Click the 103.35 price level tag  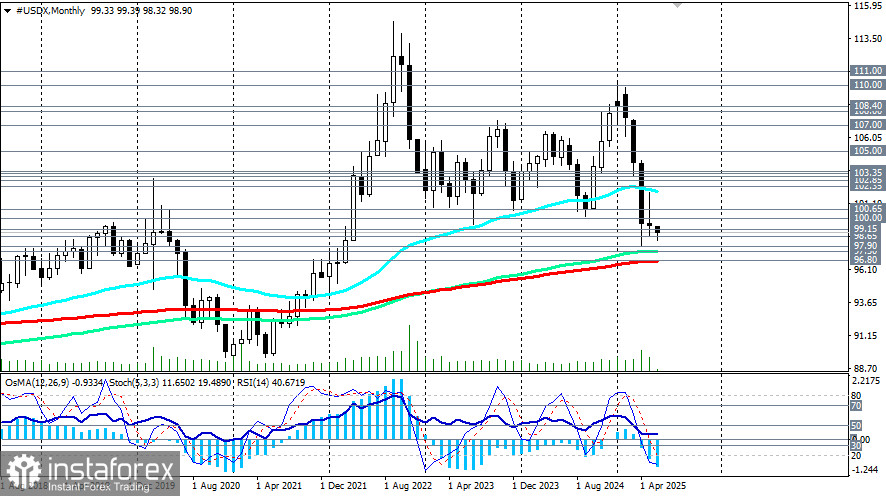coord(866,173)
